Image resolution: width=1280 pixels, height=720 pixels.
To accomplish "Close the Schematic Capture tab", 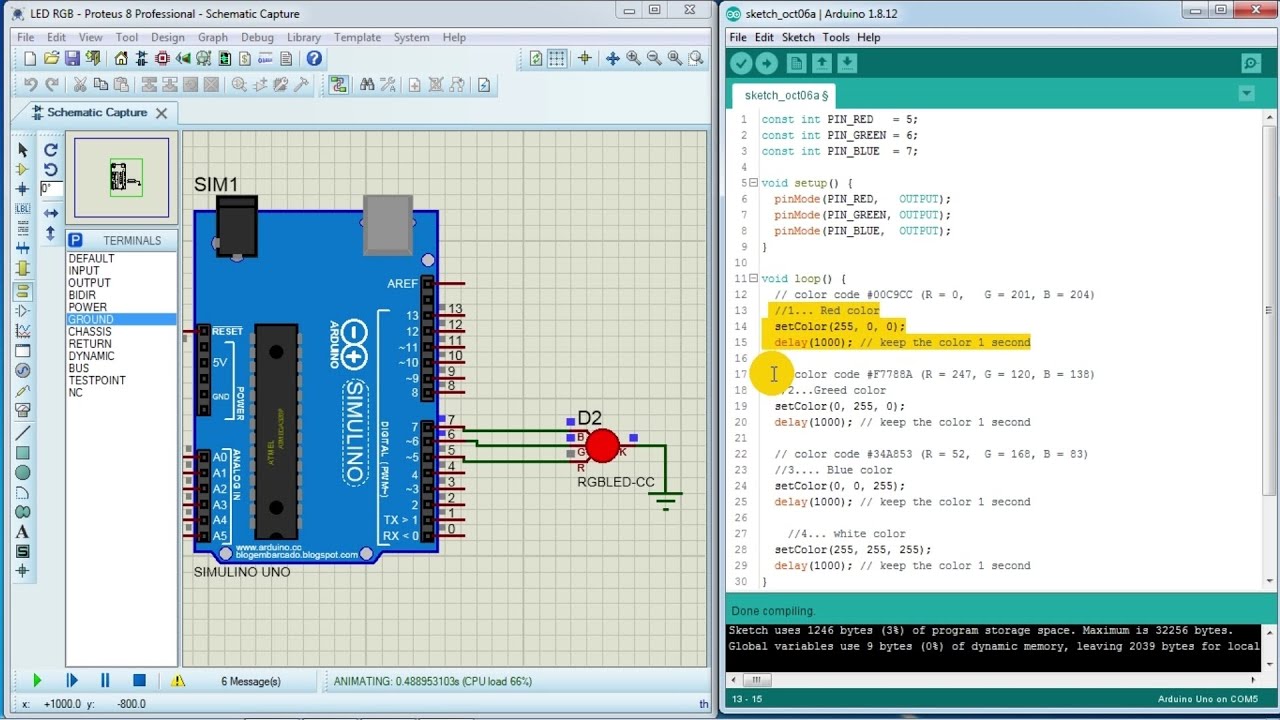I will tap(161, 113).
